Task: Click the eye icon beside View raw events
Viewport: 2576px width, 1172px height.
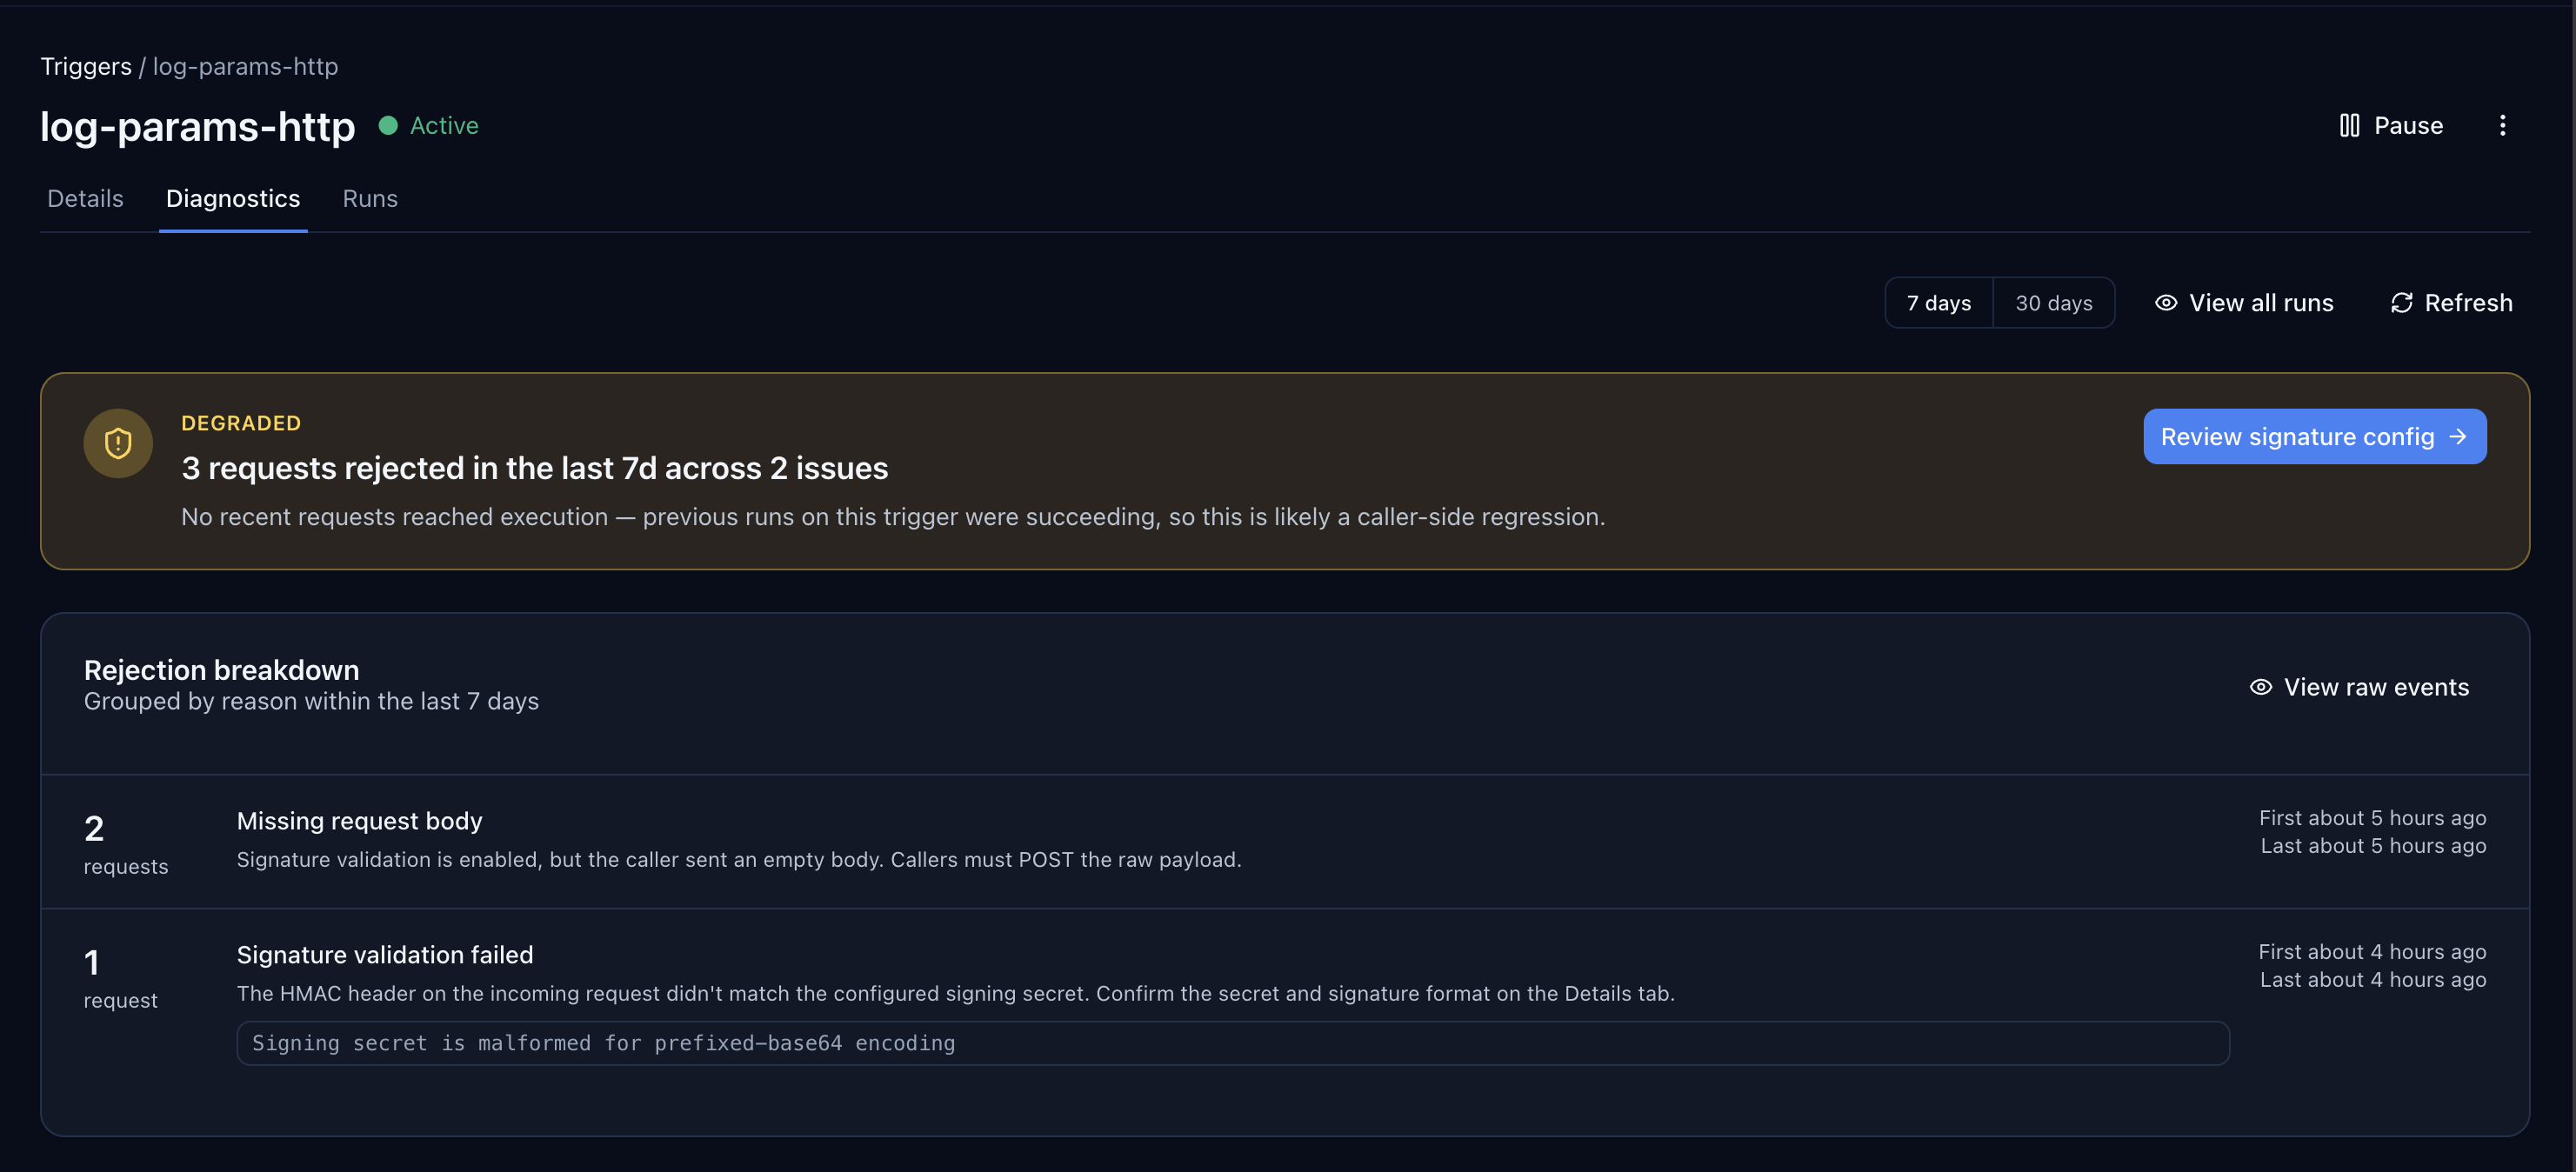Action: point(2260,687)
